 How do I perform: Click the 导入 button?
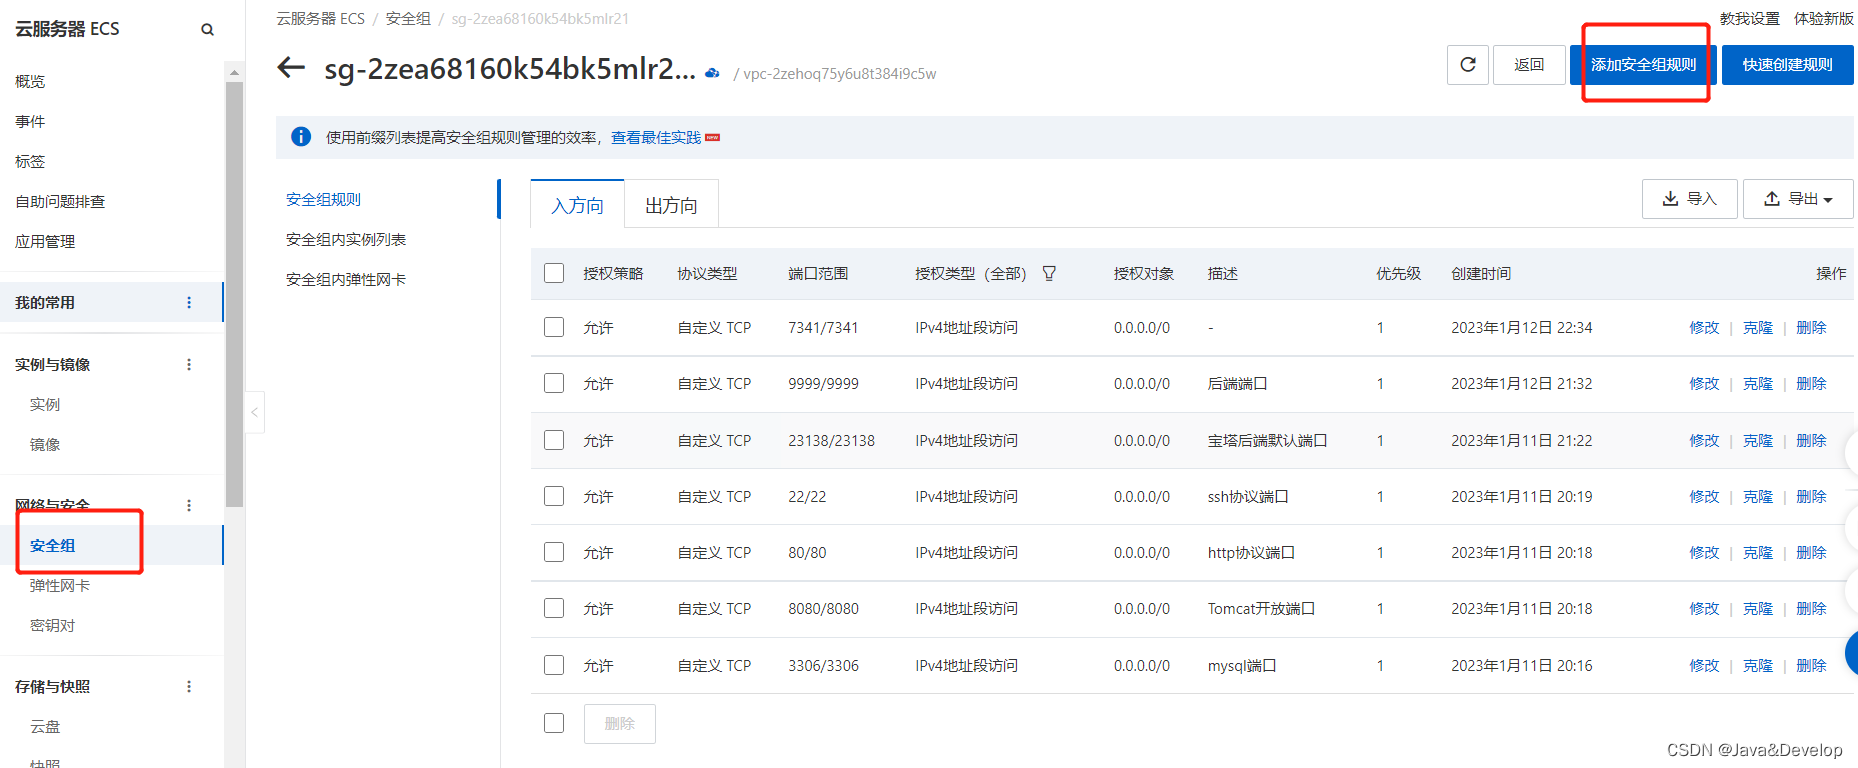pyautogui.click(x=1690, y=199)
